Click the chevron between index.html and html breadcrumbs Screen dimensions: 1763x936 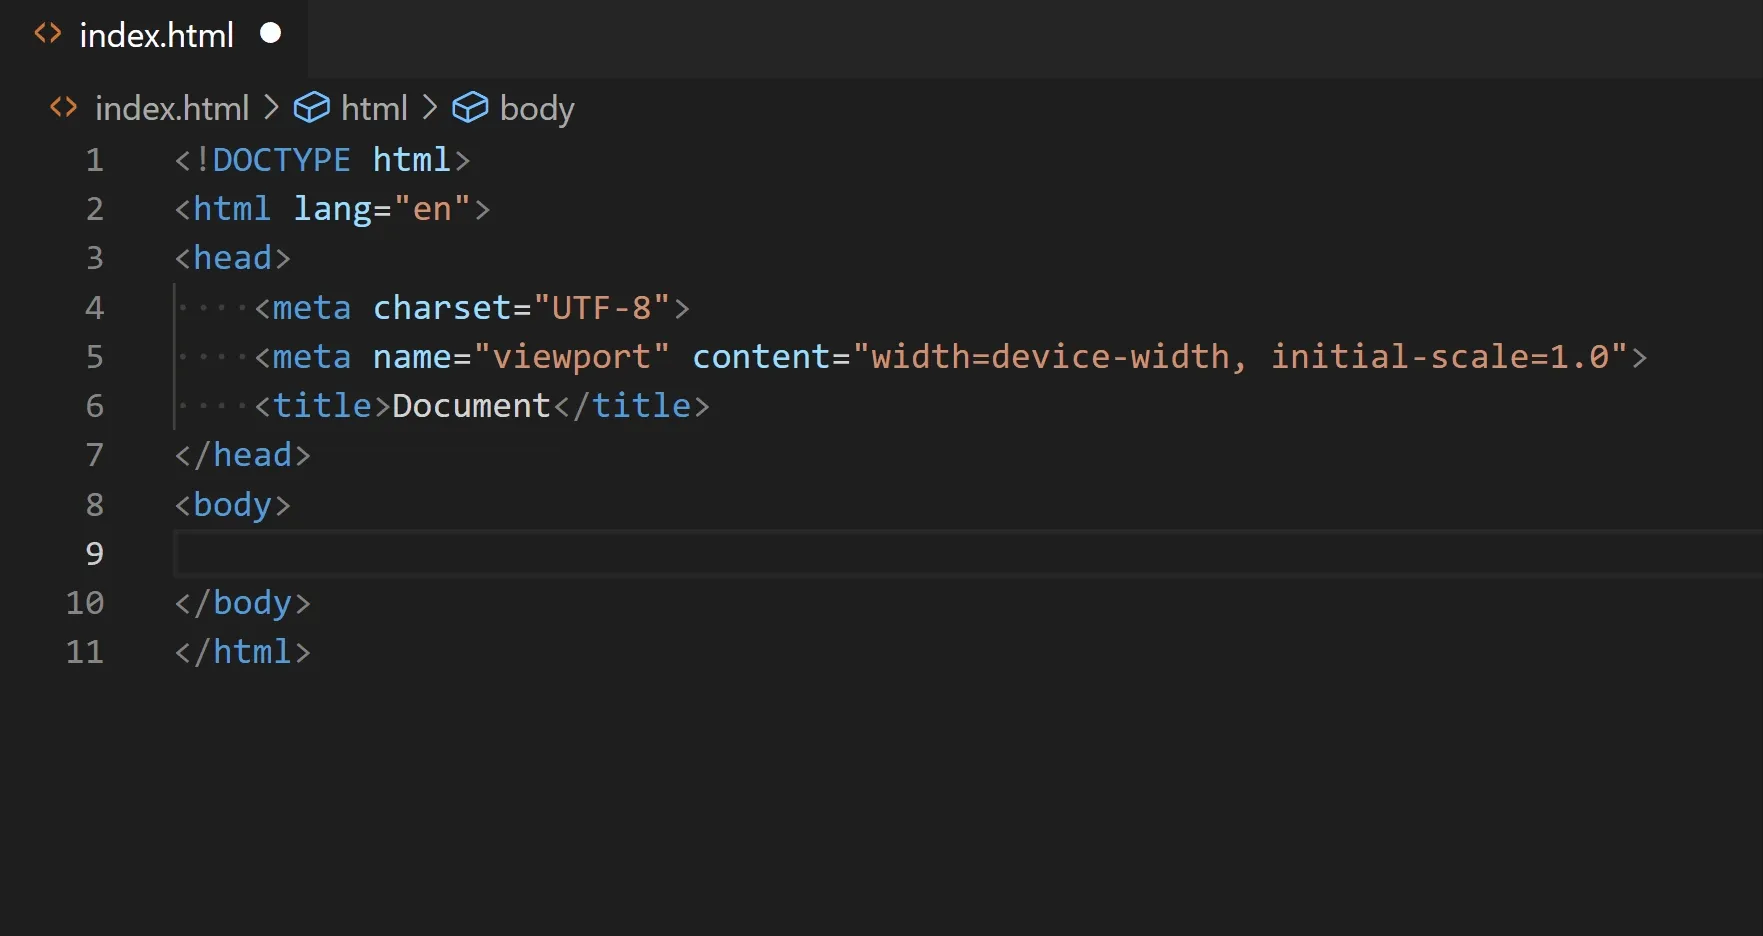271,107
